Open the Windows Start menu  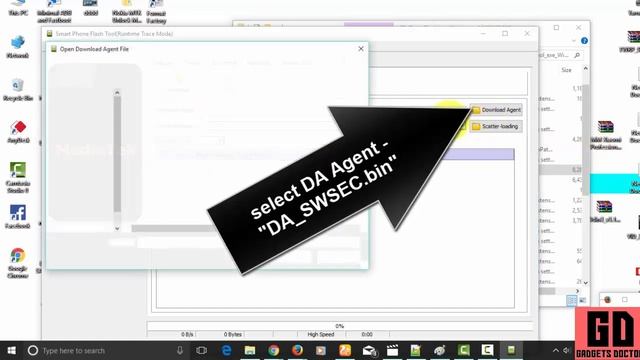(x=11, y=351)
